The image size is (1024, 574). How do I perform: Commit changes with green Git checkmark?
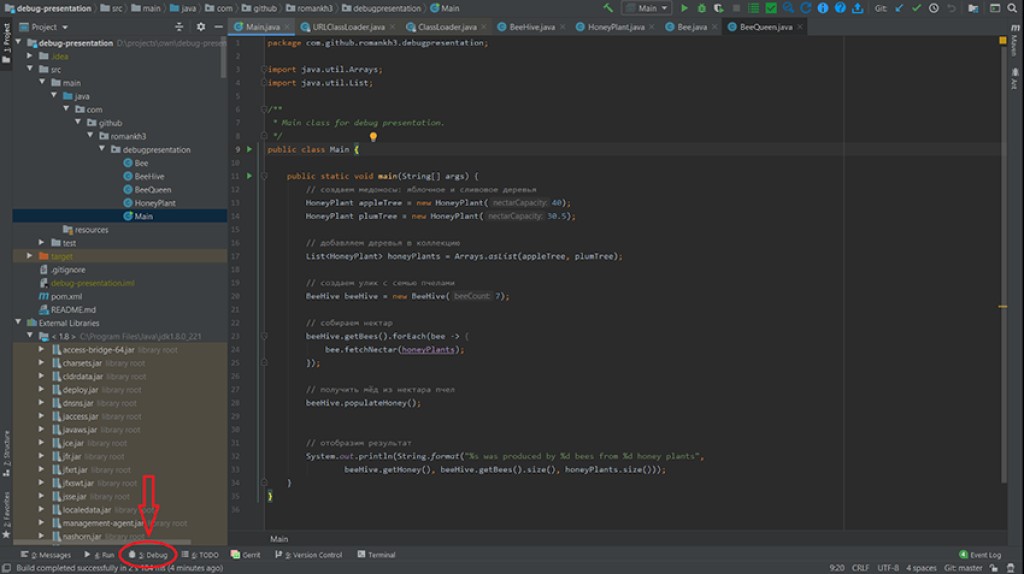(916, 8)
